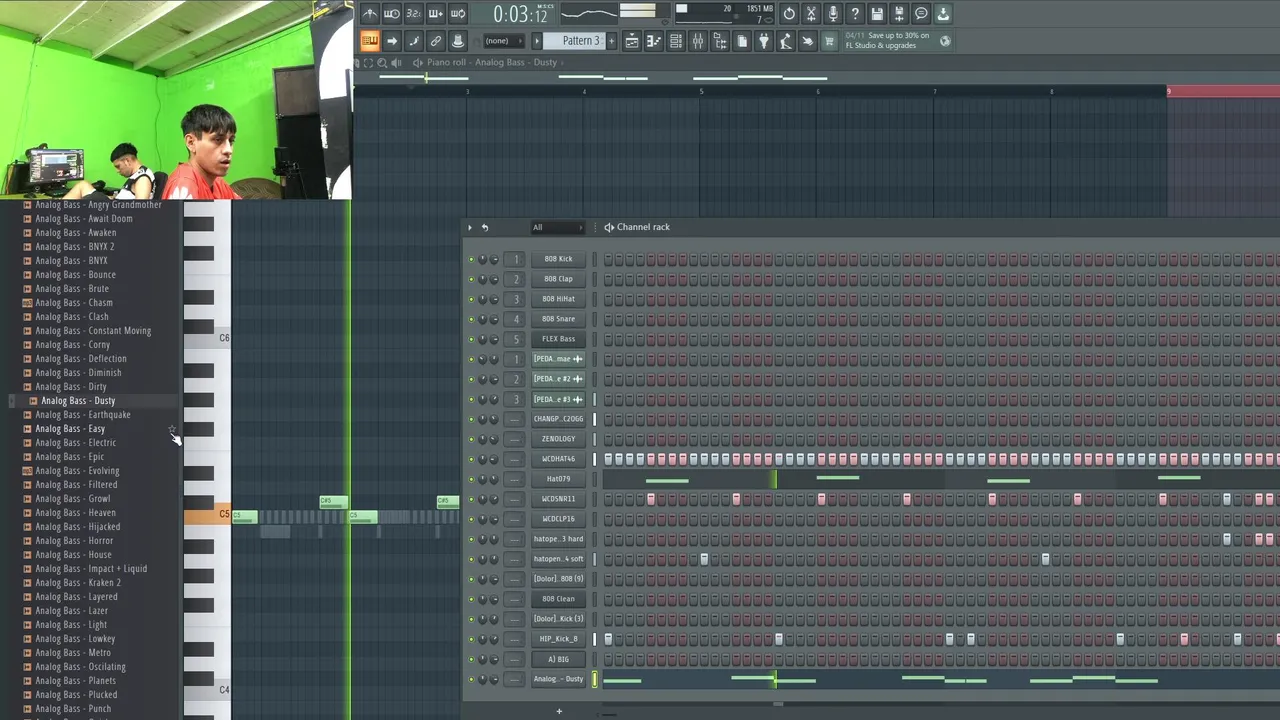Adjust the 808 Kick channel volume knob

coord(493,259)
